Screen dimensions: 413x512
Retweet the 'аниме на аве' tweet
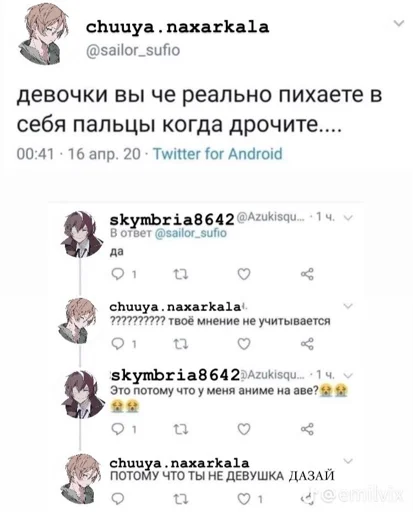tap(181, 429)
